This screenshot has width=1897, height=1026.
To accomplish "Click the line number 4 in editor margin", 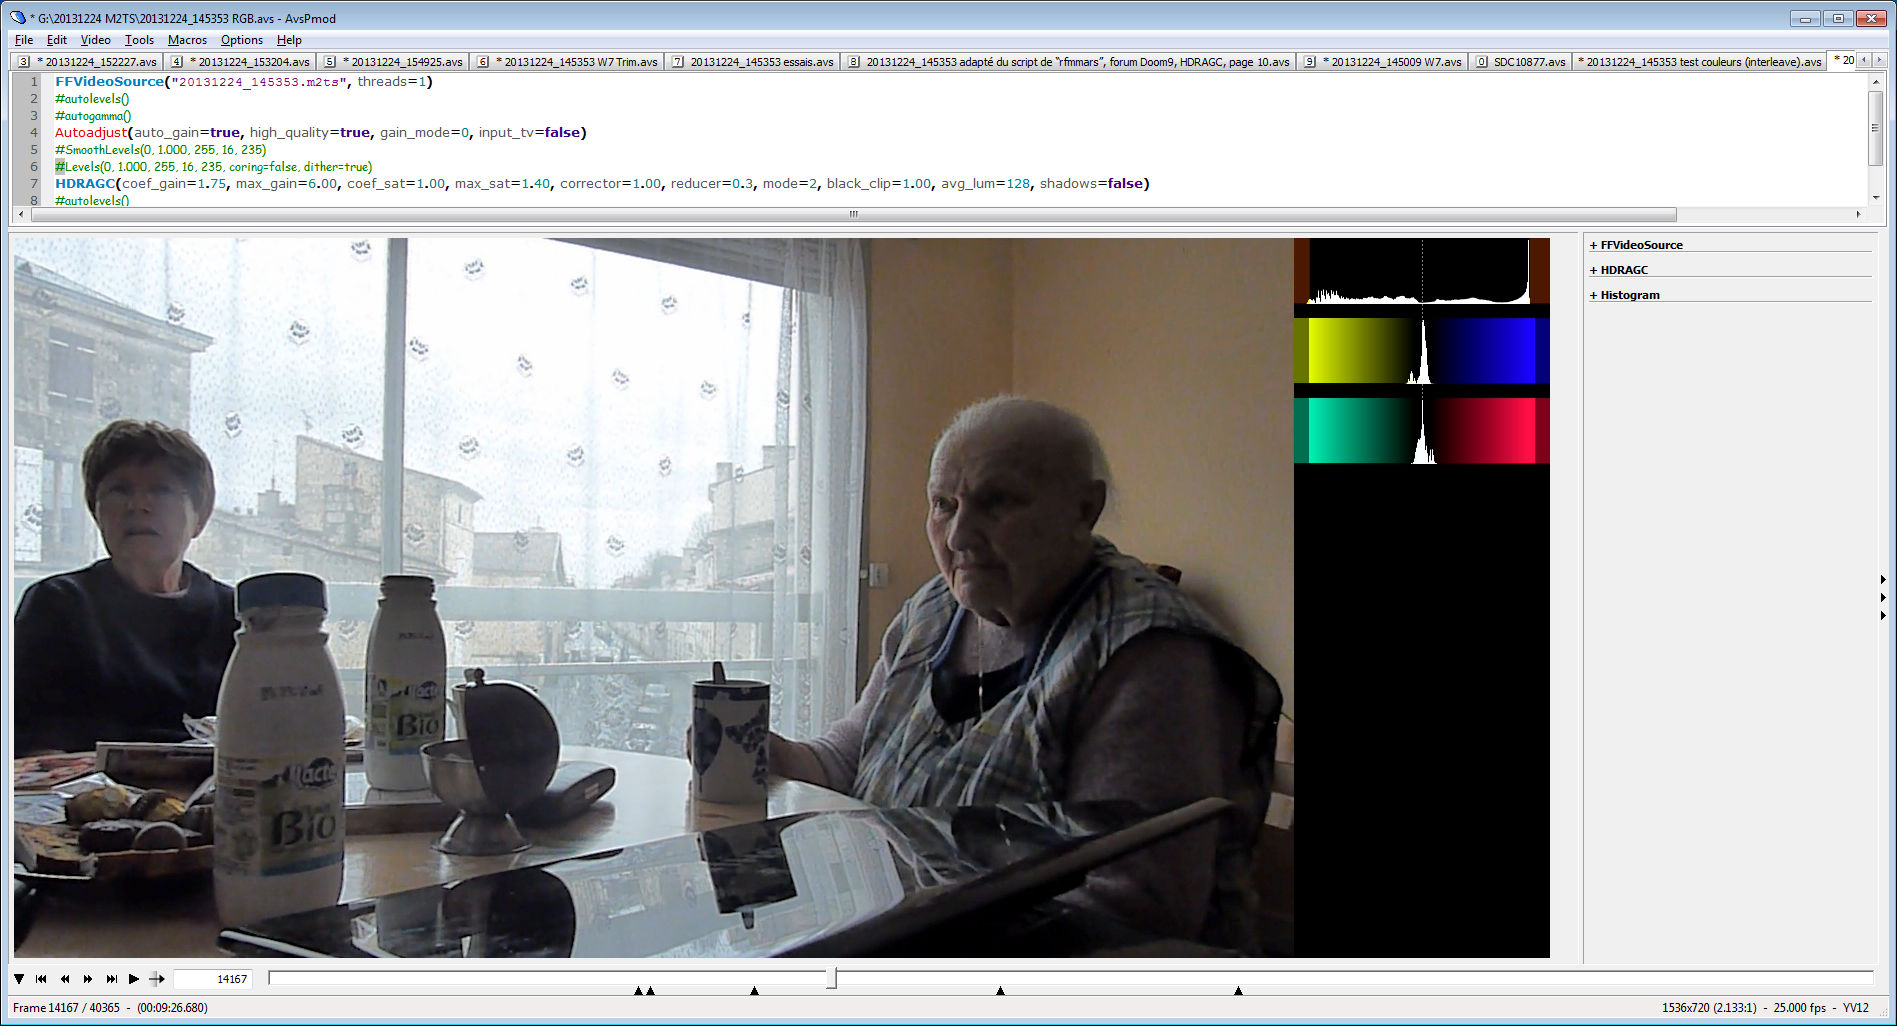I will [33, 133].
